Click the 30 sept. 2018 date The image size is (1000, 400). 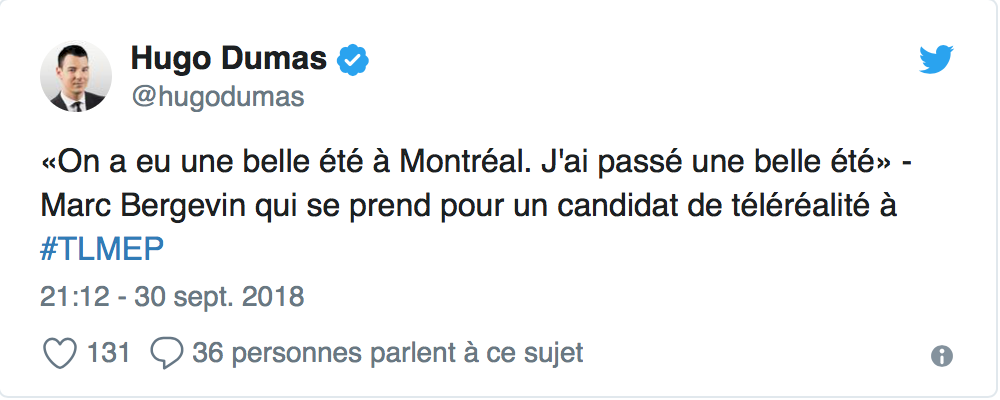[216, 297]
